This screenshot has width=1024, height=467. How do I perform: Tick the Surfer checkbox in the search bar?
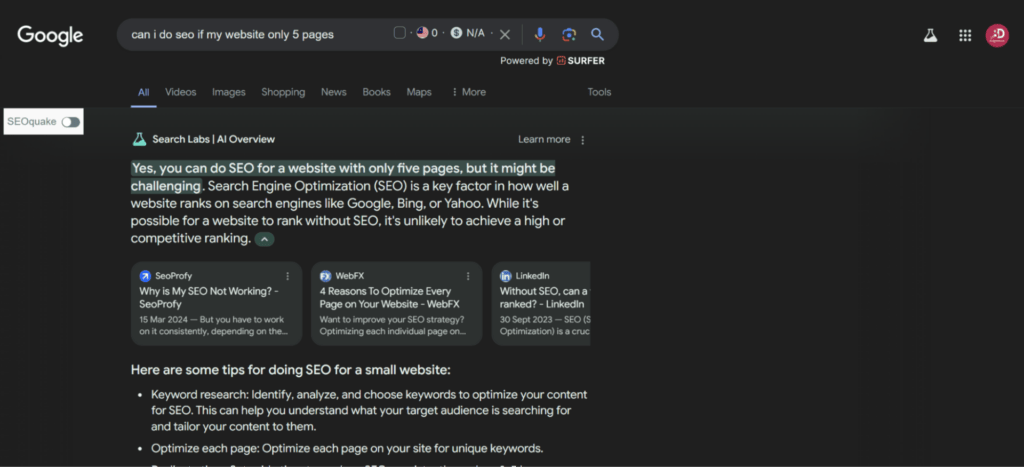[400, 33]
